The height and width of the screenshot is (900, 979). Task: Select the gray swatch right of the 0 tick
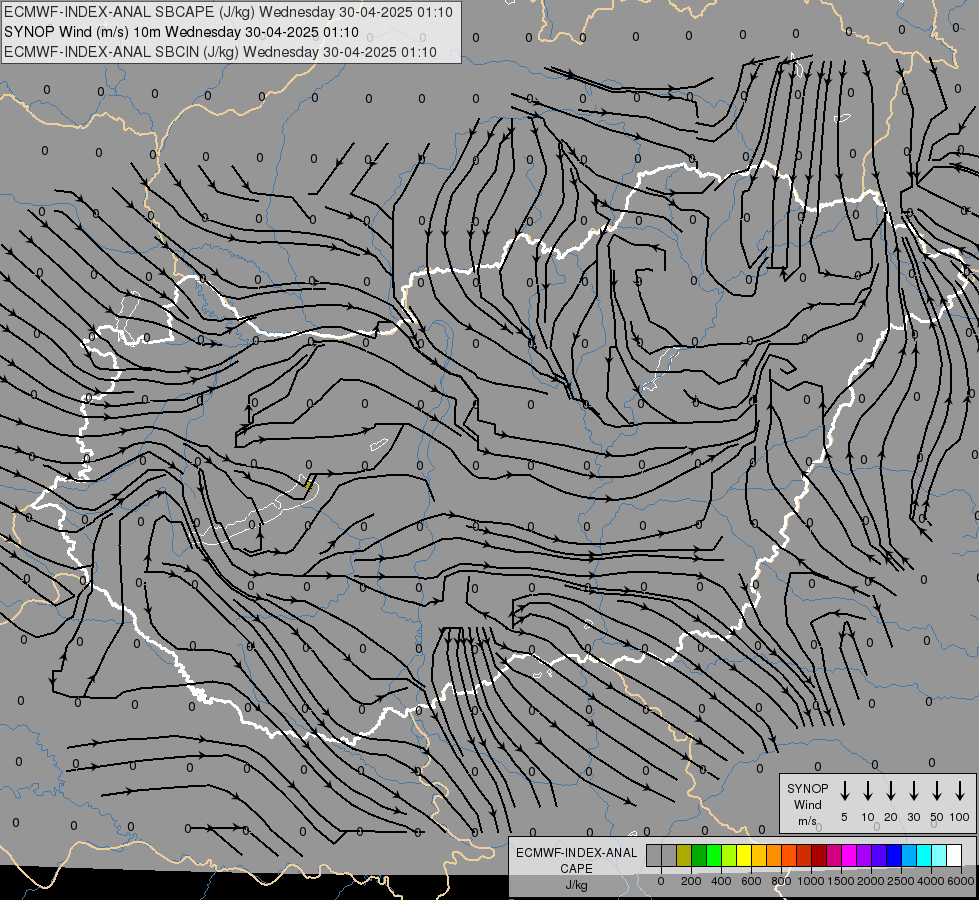(x=669, y=855)
